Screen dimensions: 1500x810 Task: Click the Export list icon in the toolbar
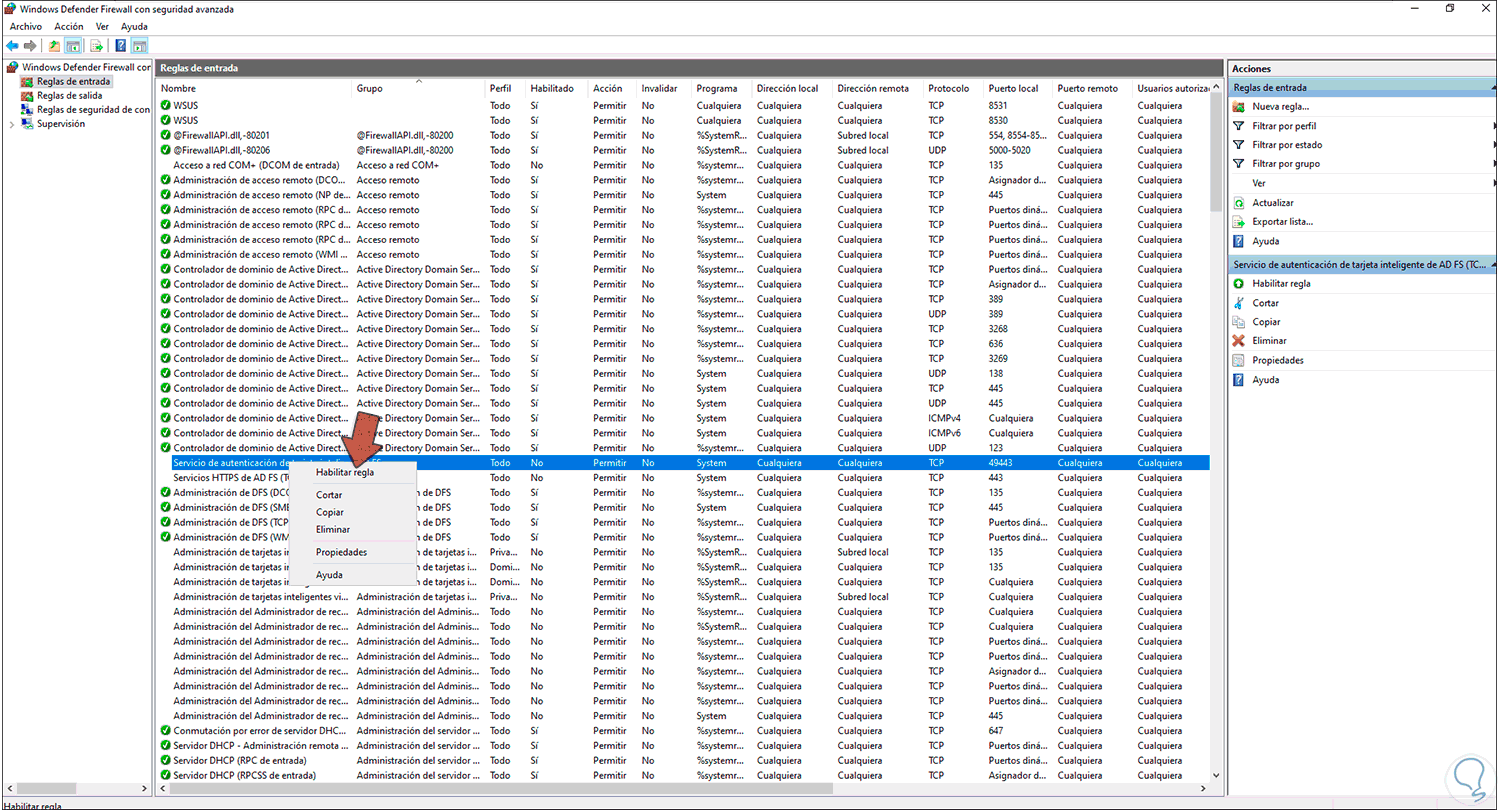coord(97,45)
